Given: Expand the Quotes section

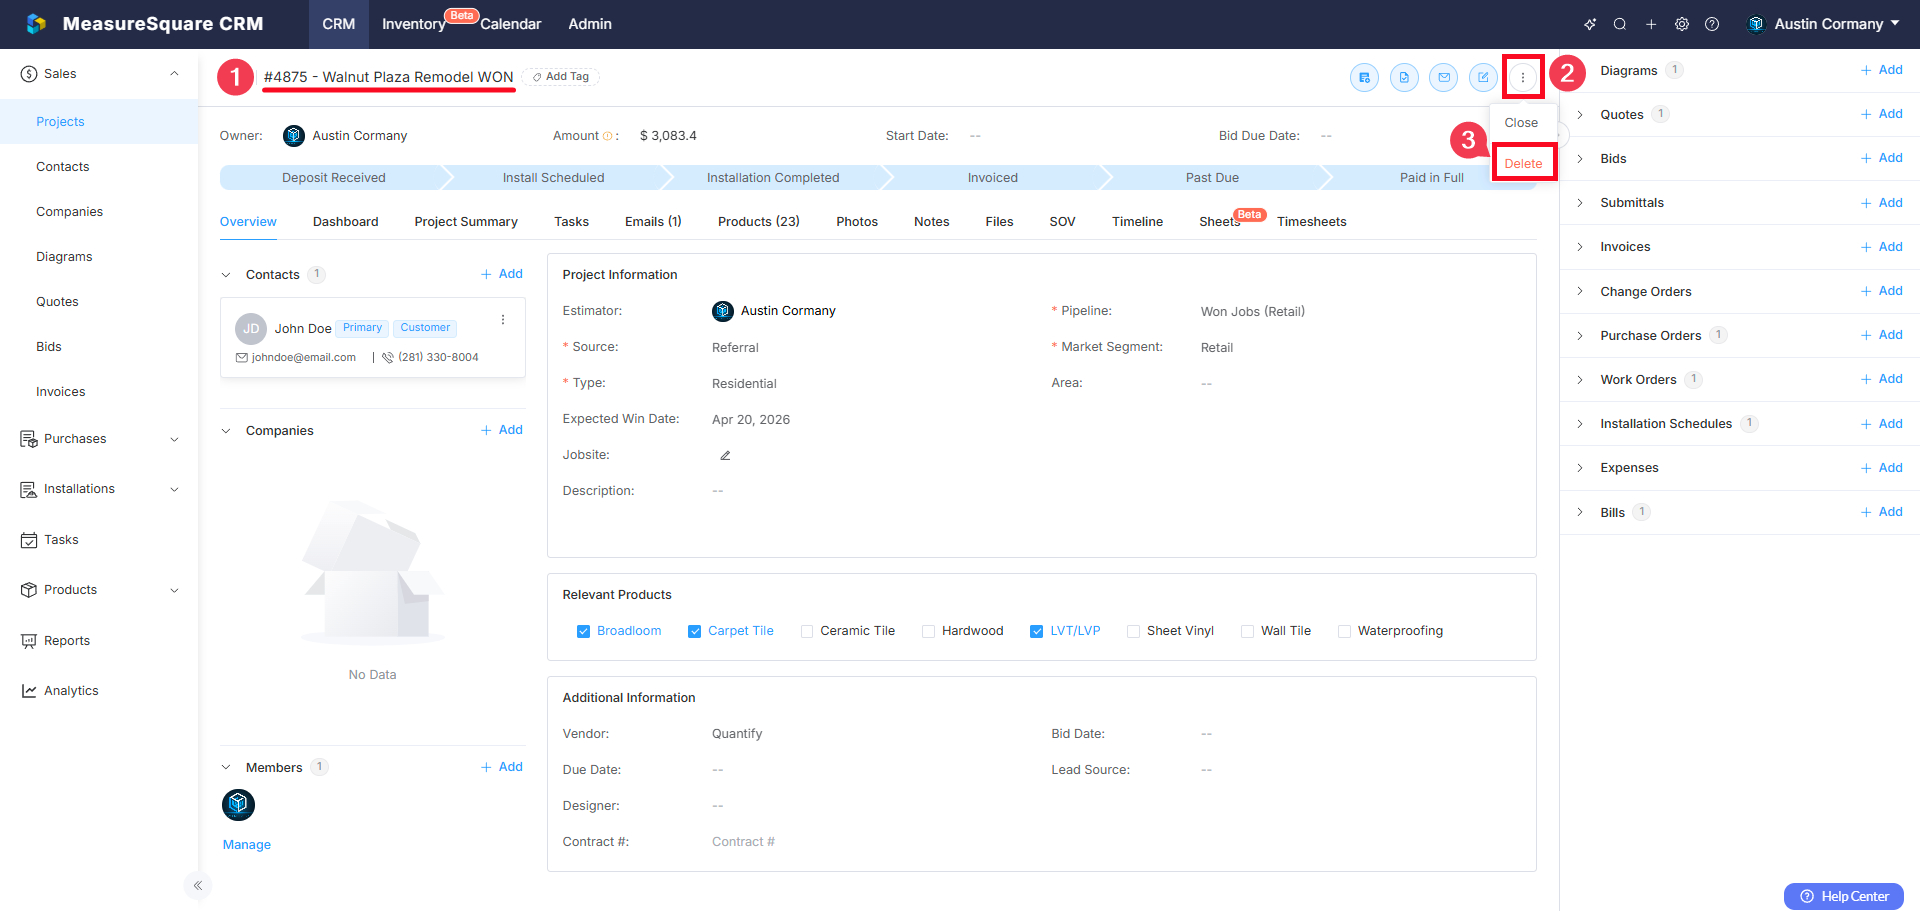Looking at the screenshot, I should point(1580,115).
